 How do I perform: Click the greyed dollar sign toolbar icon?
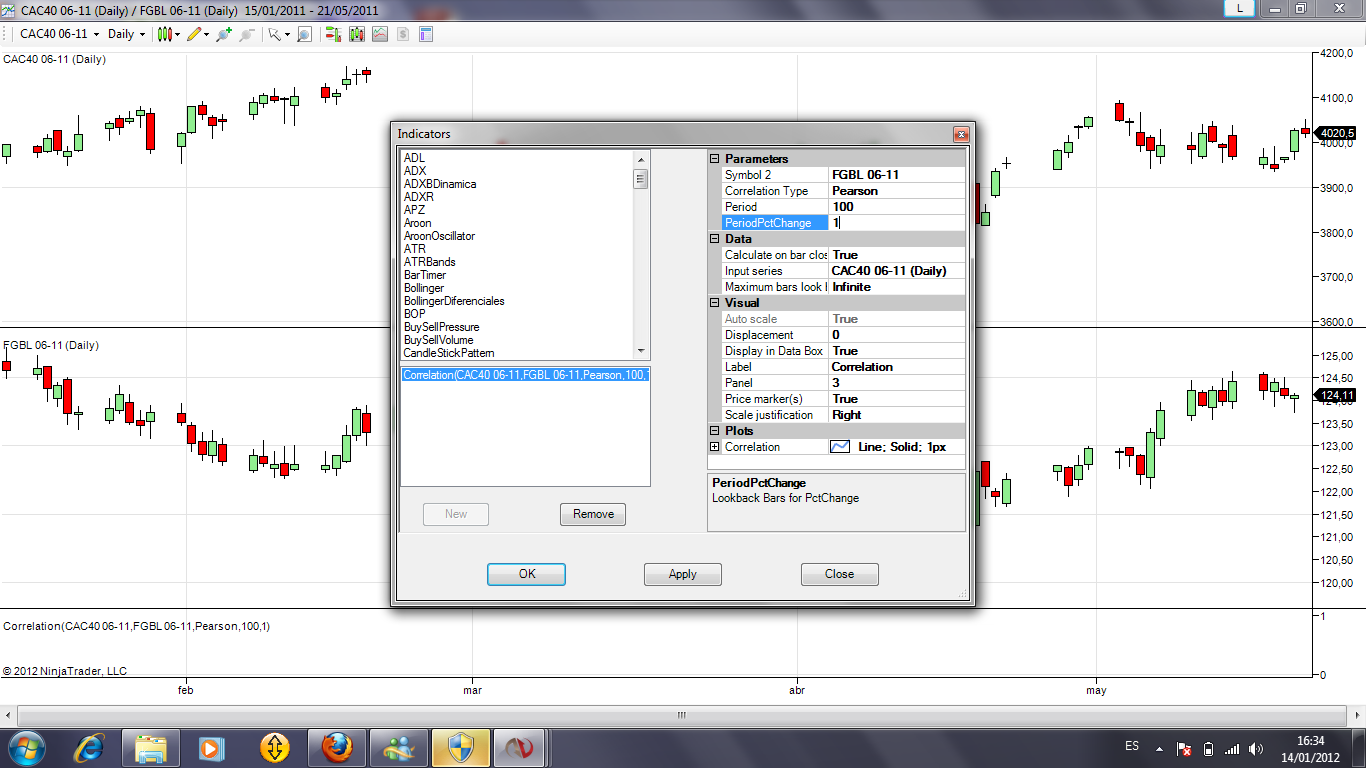(403, 34)
